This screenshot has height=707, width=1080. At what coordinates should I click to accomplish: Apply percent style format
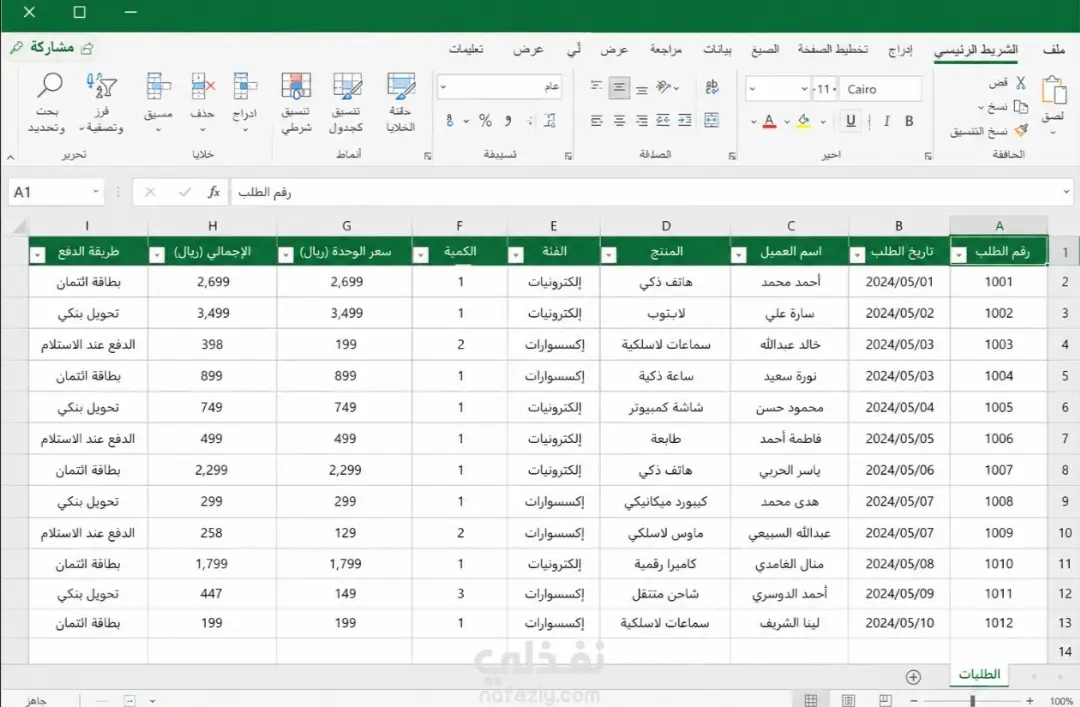click(x=485, y=121)
